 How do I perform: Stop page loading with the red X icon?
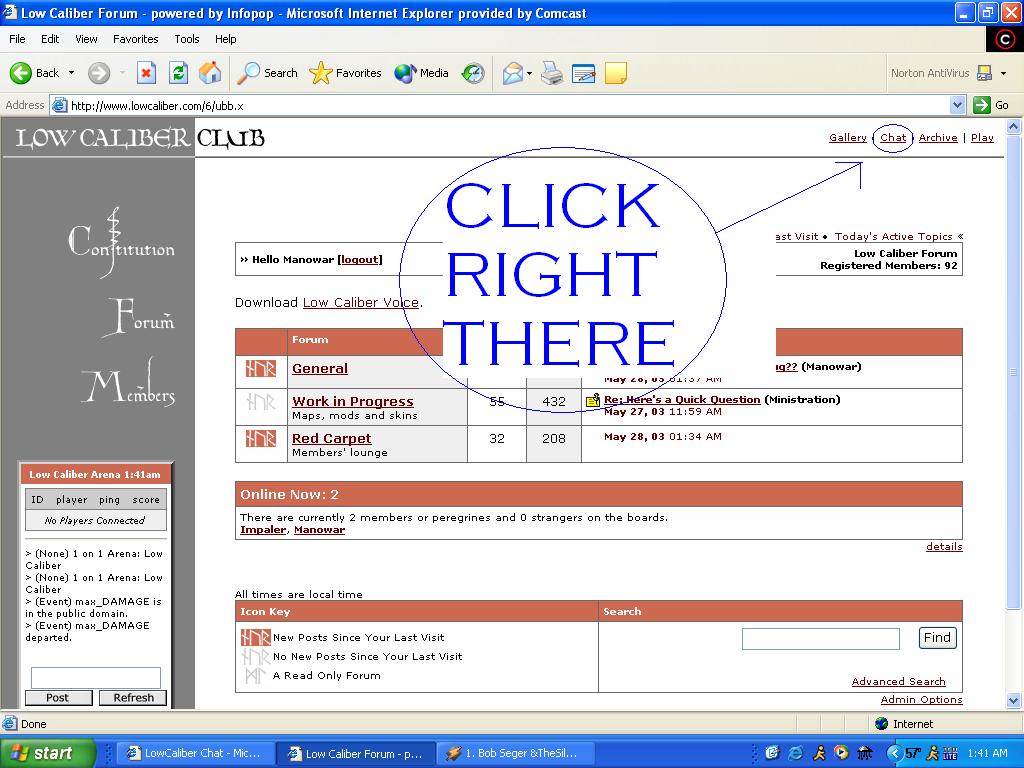point(146,73)
